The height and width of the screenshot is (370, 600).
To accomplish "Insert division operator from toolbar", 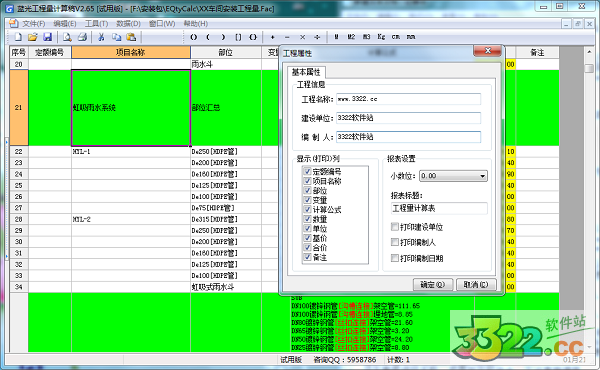I will [317, 37].
